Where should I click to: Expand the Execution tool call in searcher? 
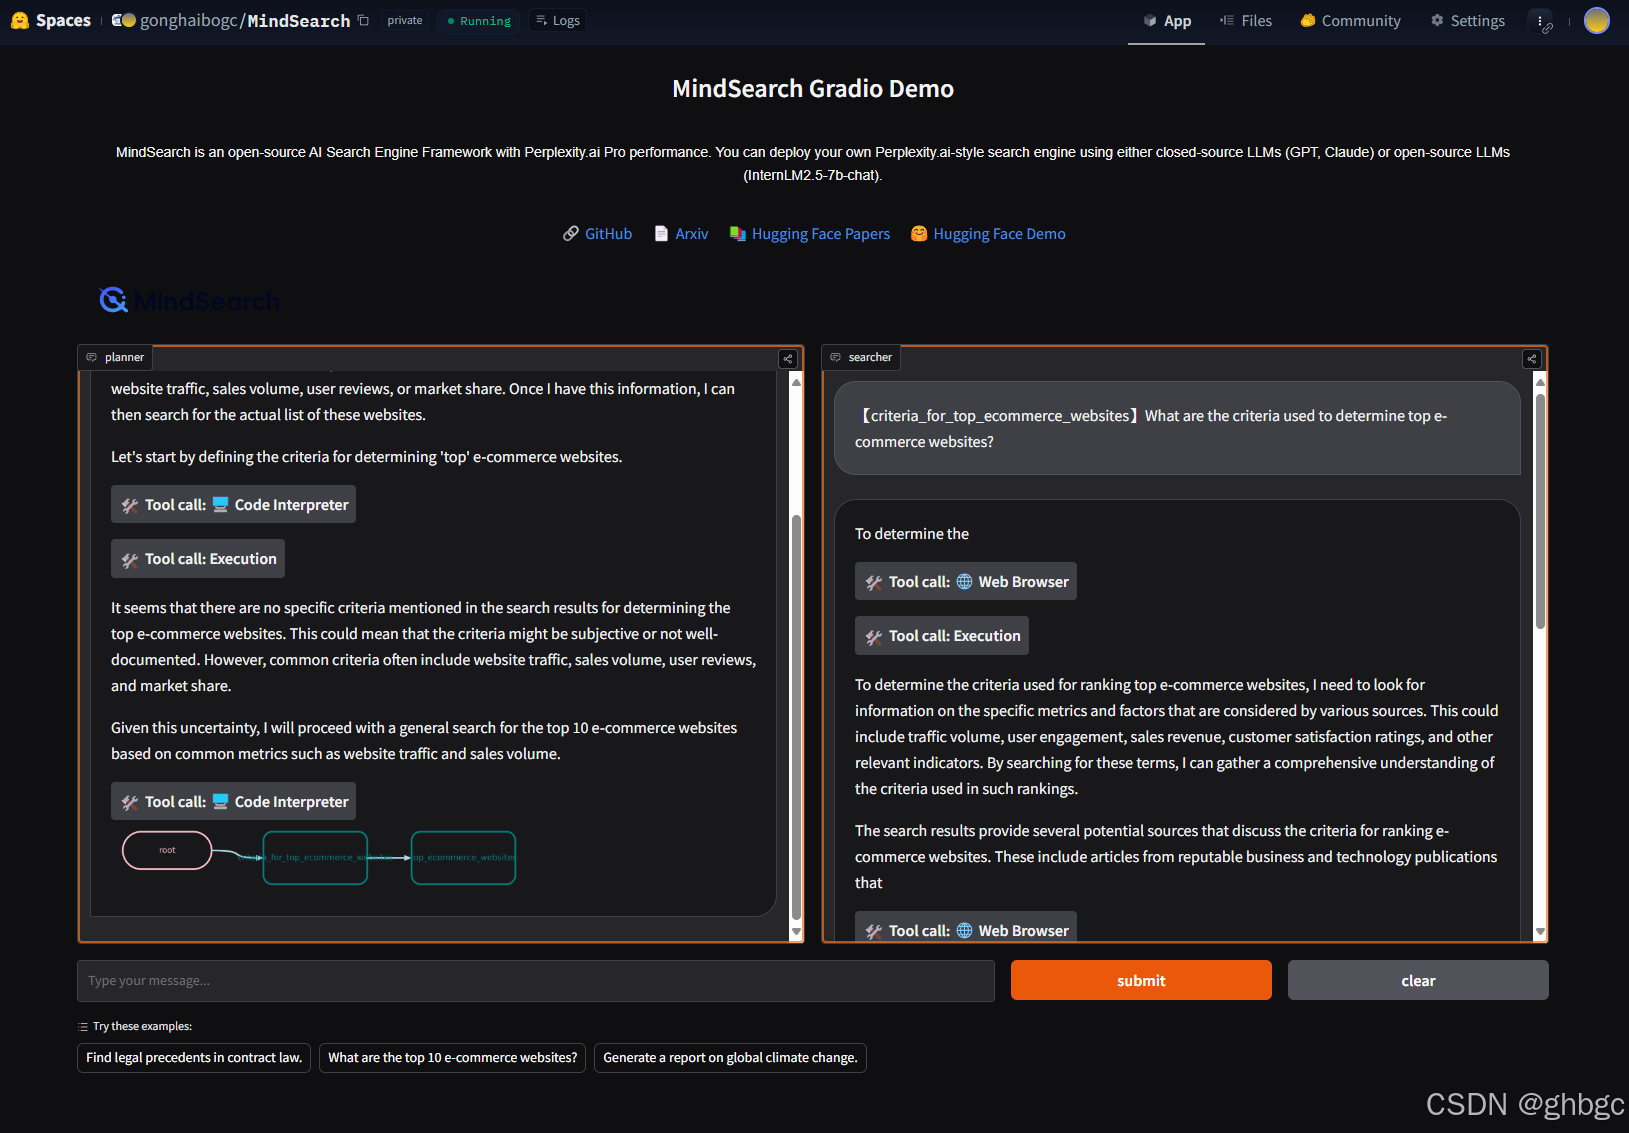pyautogui.click(x=941, y=635)
